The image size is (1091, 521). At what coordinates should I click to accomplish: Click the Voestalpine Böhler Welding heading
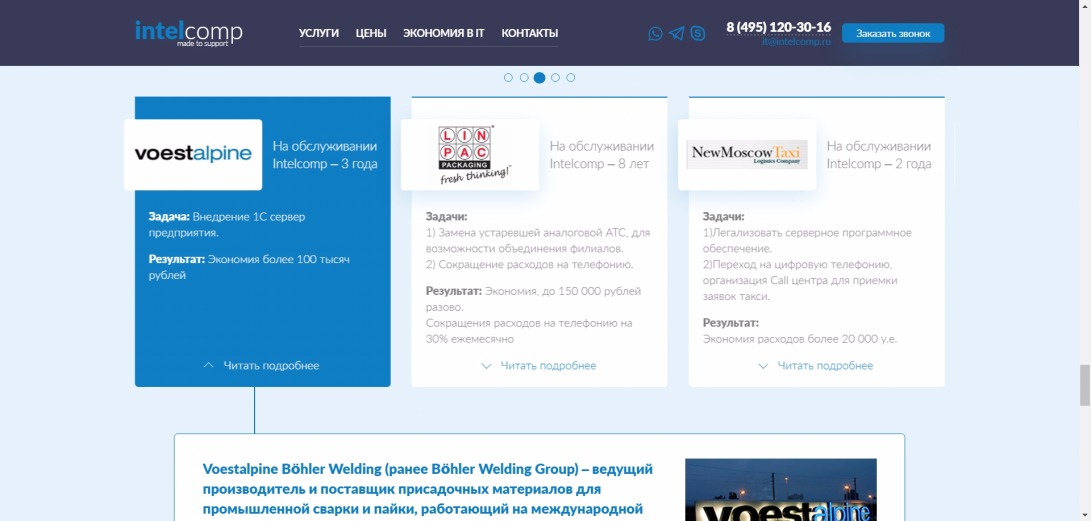[428, 489]
